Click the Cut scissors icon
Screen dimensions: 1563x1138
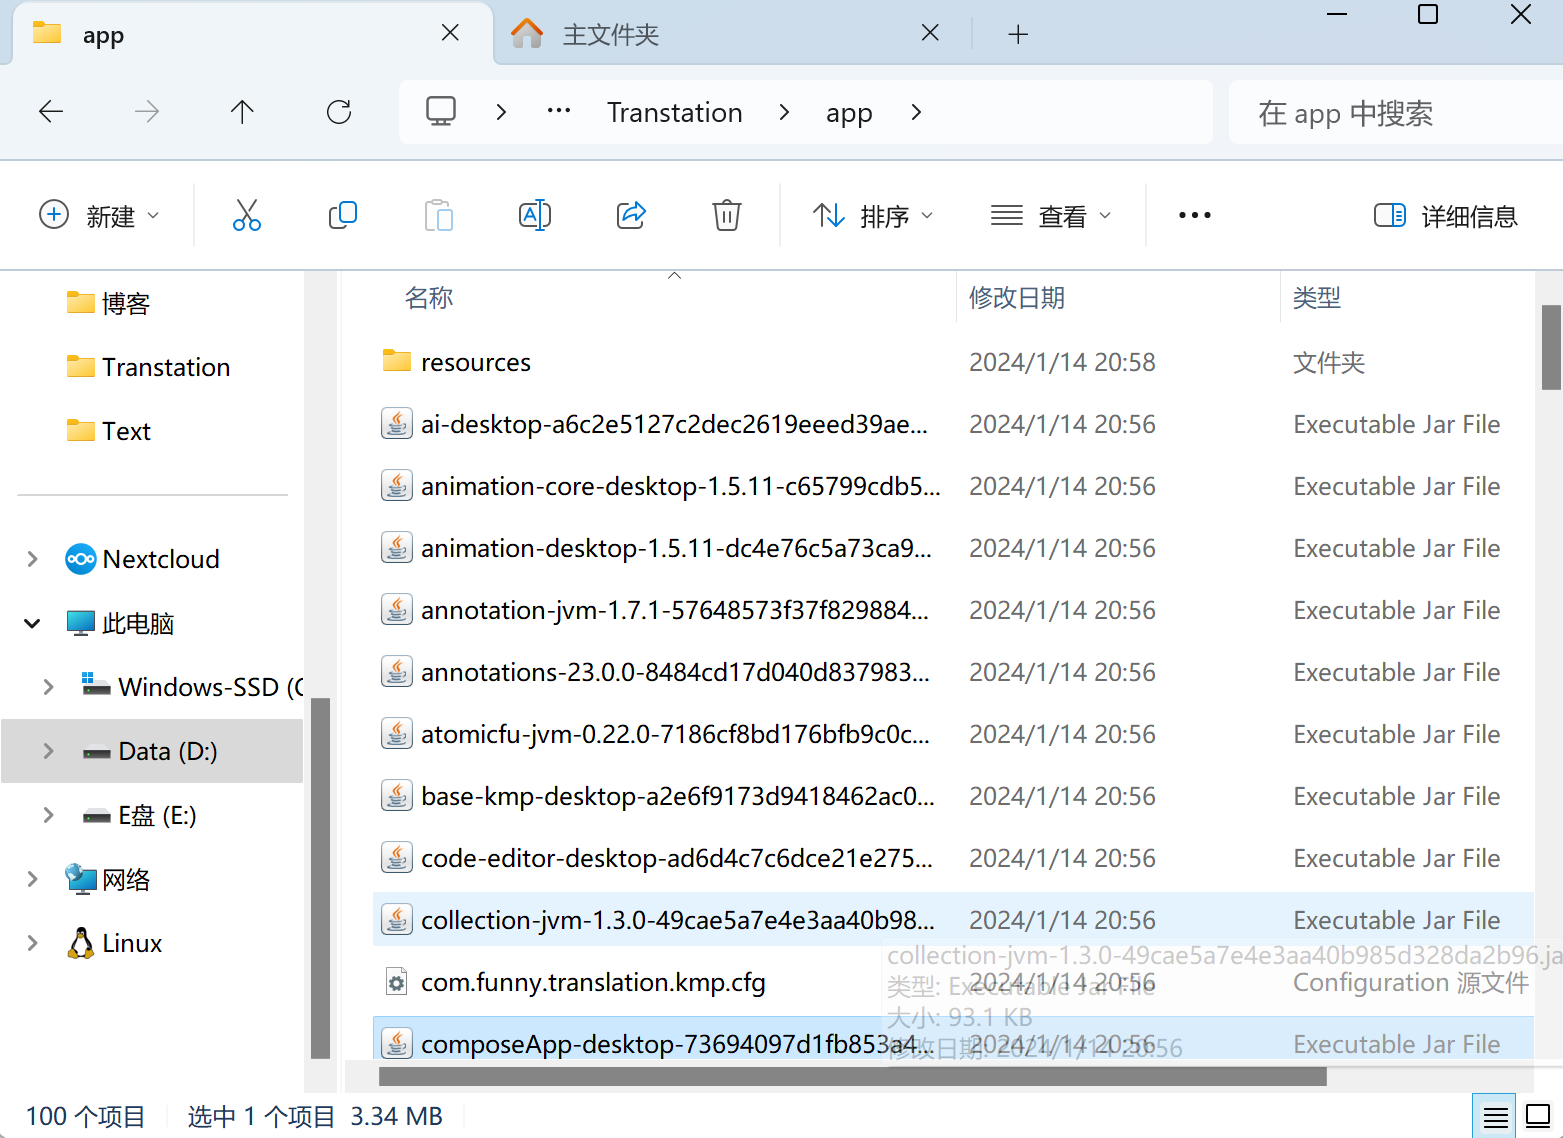click(x=247, y=215)
